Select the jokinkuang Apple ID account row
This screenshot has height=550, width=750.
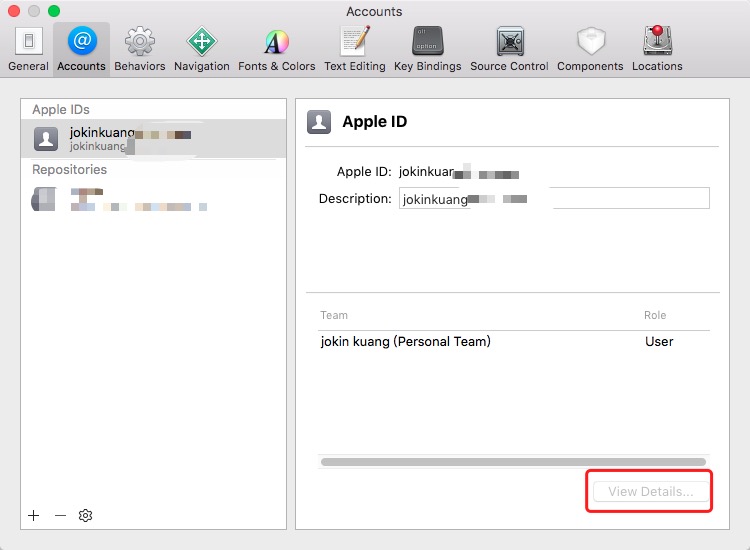point(154,139)
